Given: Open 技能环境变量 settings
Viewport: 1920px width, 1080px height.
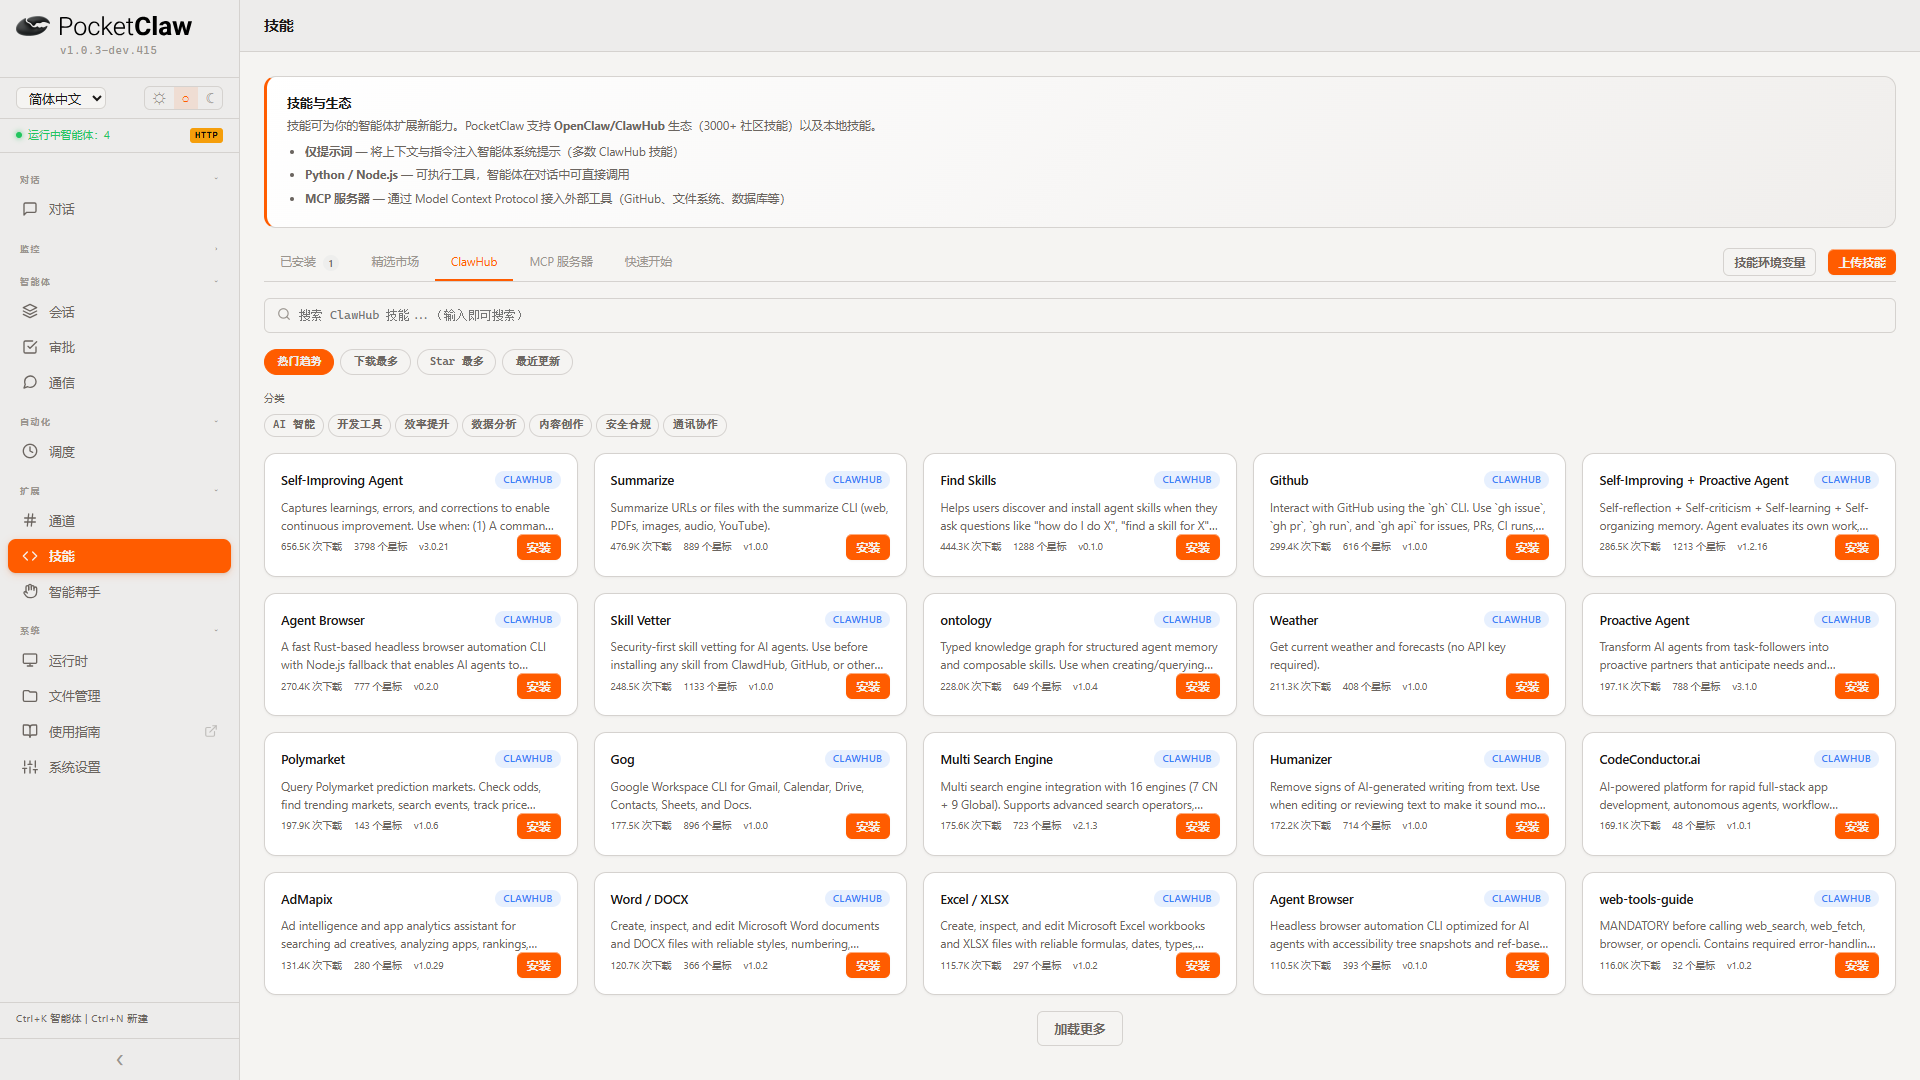Looking at the screenshot, I should coord(1770,262).
